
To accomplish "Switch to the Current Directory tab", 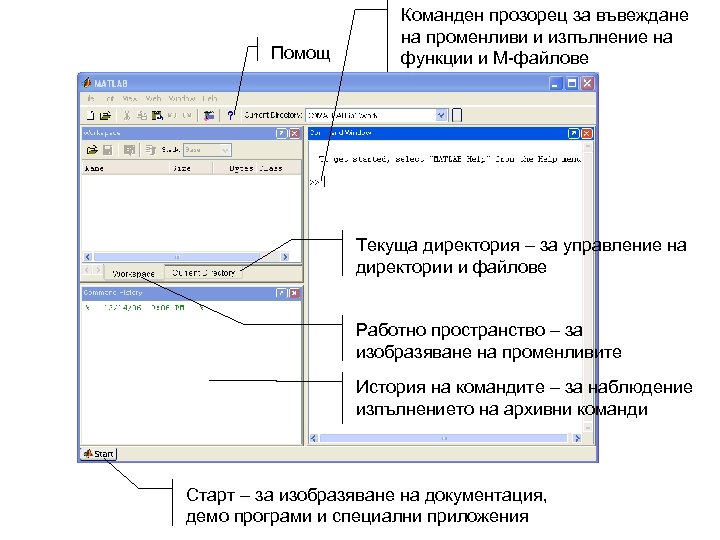I will pos(203,273).
